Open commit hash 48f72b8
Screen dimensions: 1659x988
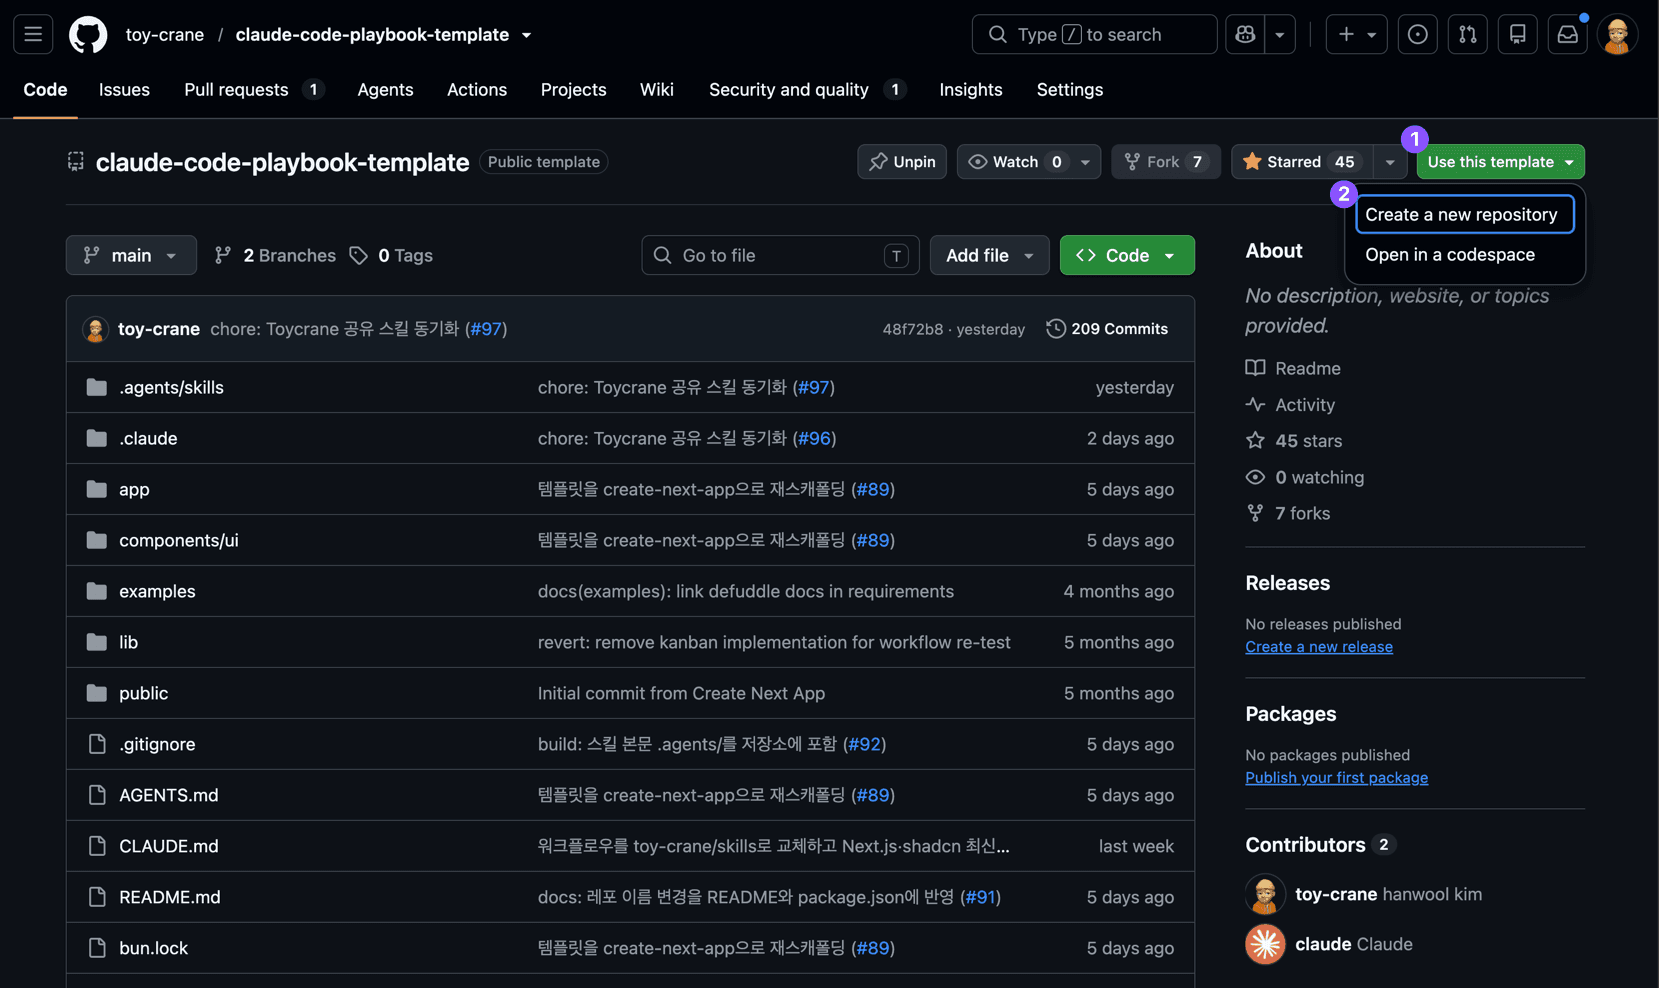912,329
